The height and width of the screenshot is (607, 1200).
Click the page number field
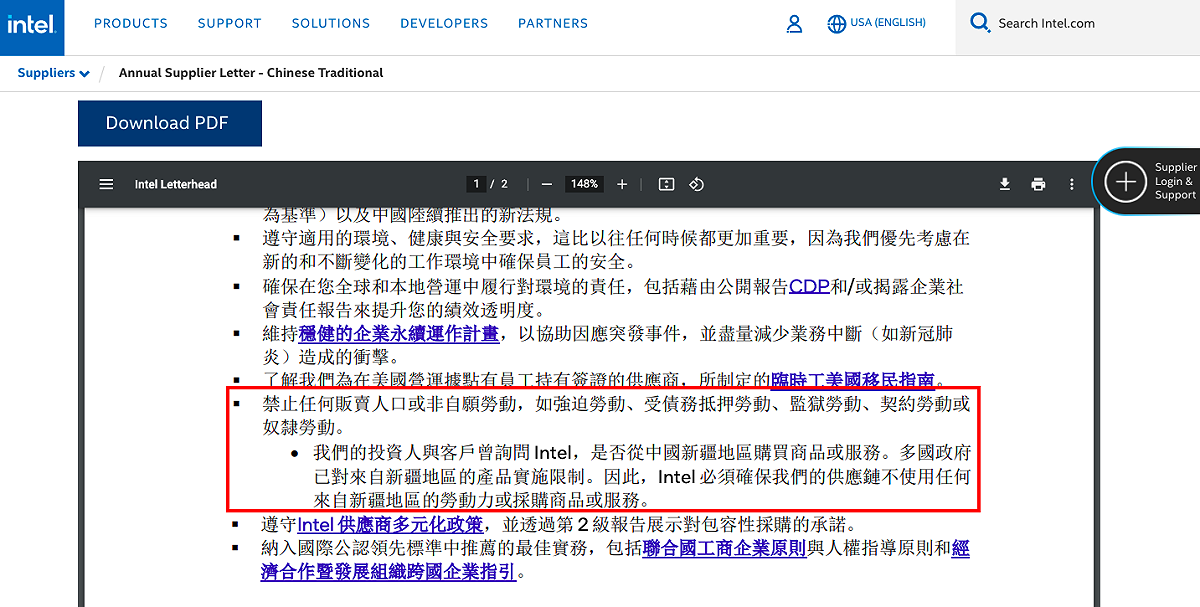tap(477, 184)
